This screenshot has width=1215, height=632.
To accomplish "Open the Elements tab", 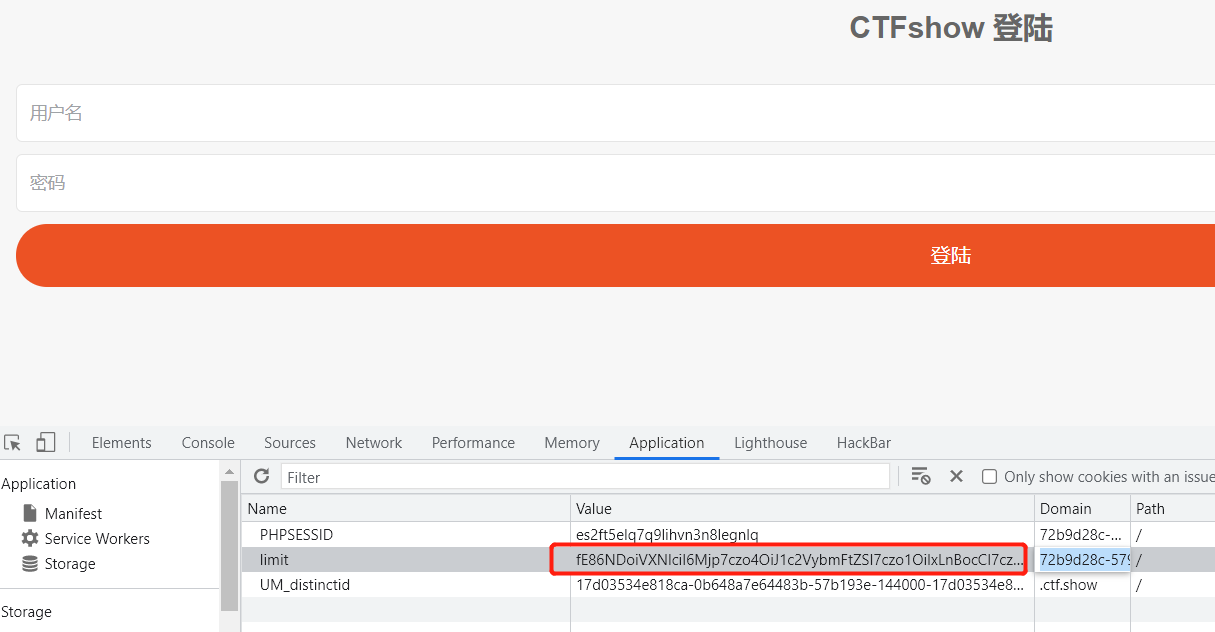I will [x=121, y=442].
